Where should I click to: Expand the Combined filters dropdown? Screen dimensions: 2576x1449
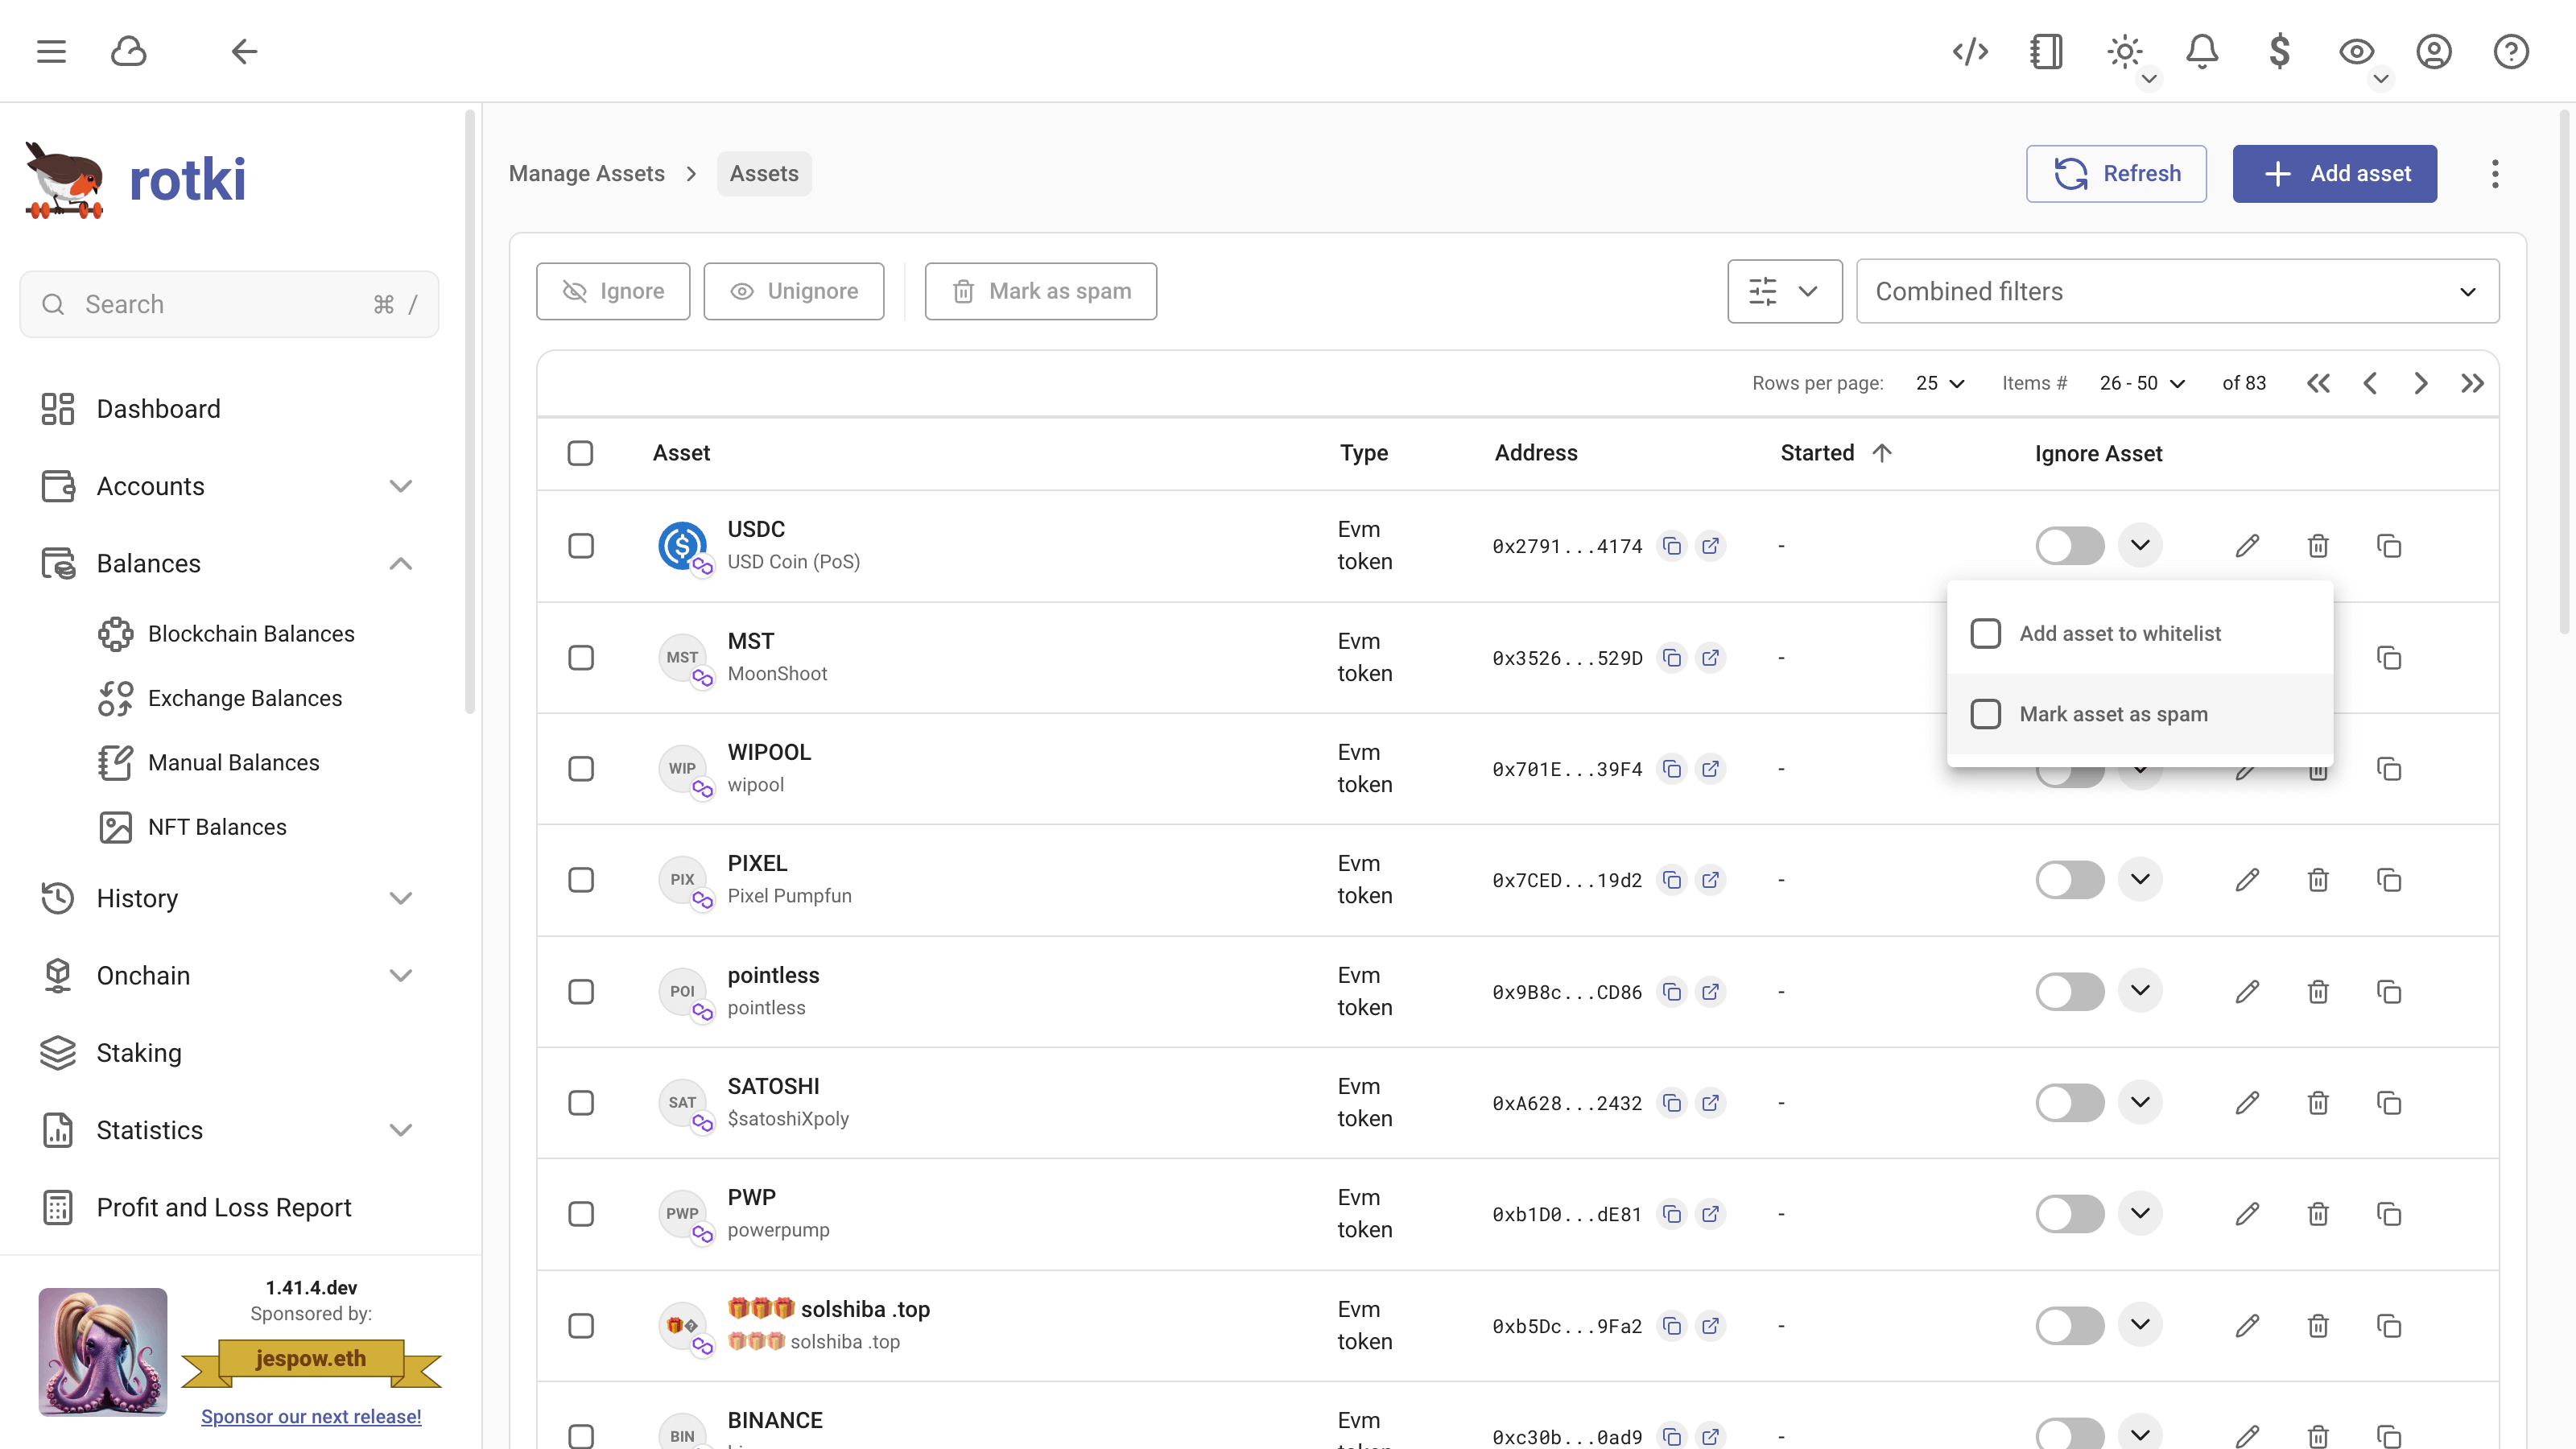[x=2176, y=292]
